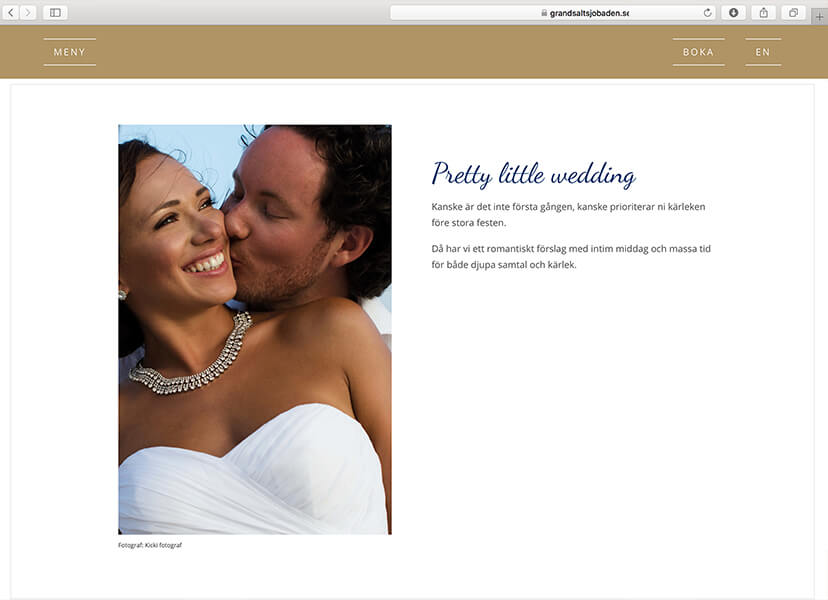Click the BOKA booking button
This screenshot has width=828, height=600.
[698, 52]
